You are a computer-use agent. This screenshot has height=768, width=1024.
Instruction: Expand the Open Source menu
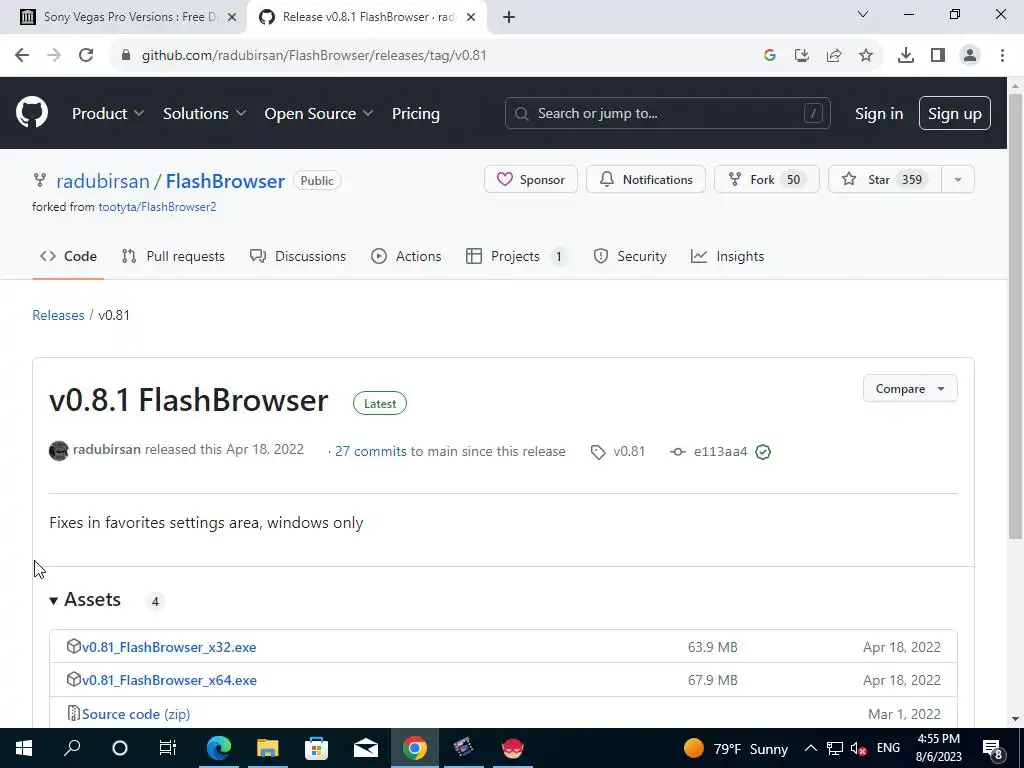click(319, 114)
